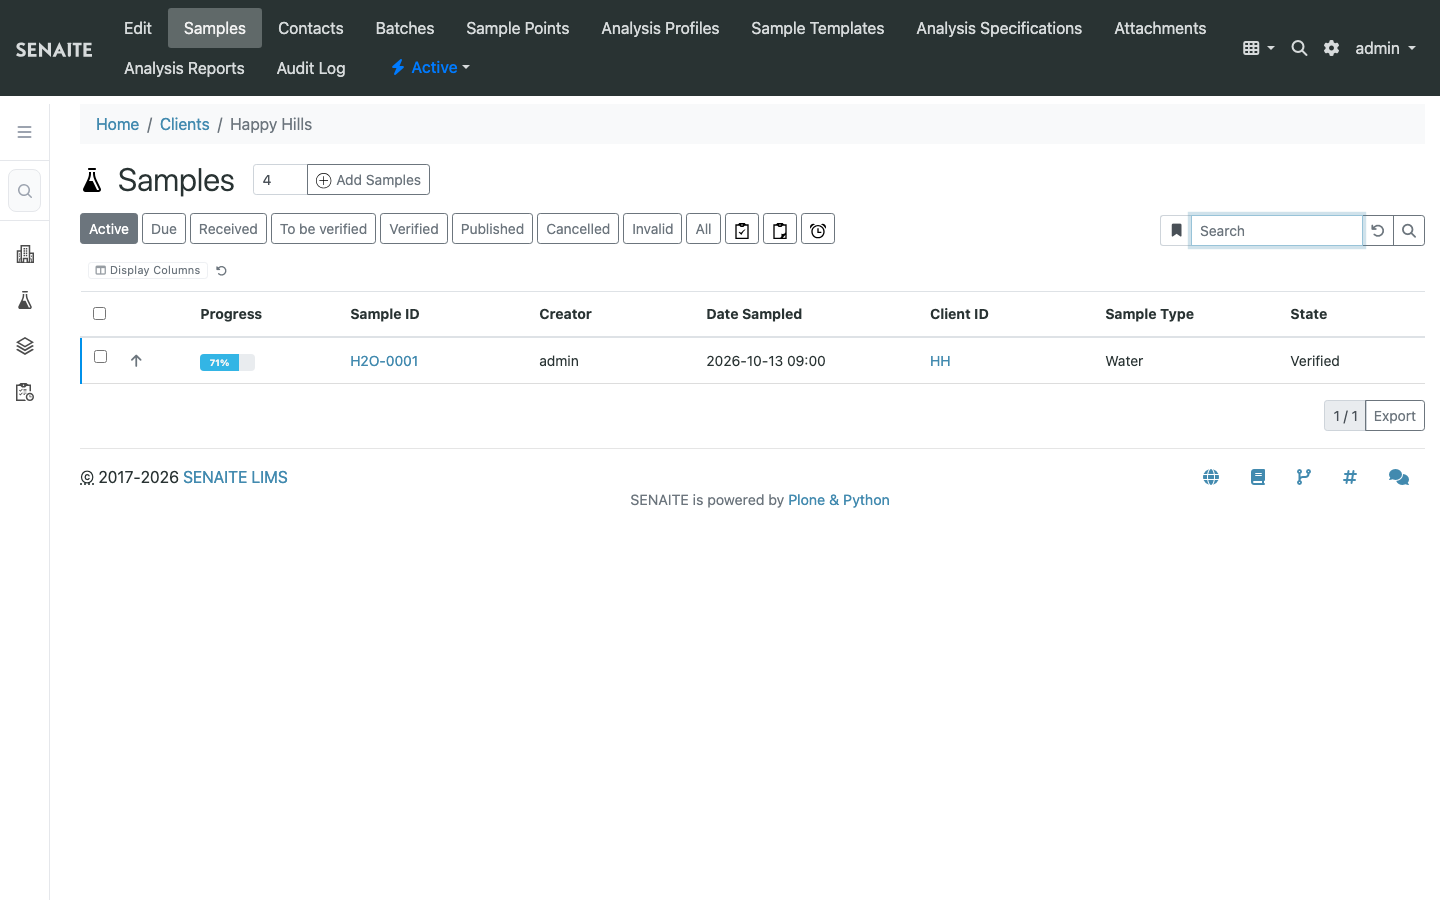Open the admin user dropdown
This screenshot has height=900, width=1440.
(x=1385, y=48)
